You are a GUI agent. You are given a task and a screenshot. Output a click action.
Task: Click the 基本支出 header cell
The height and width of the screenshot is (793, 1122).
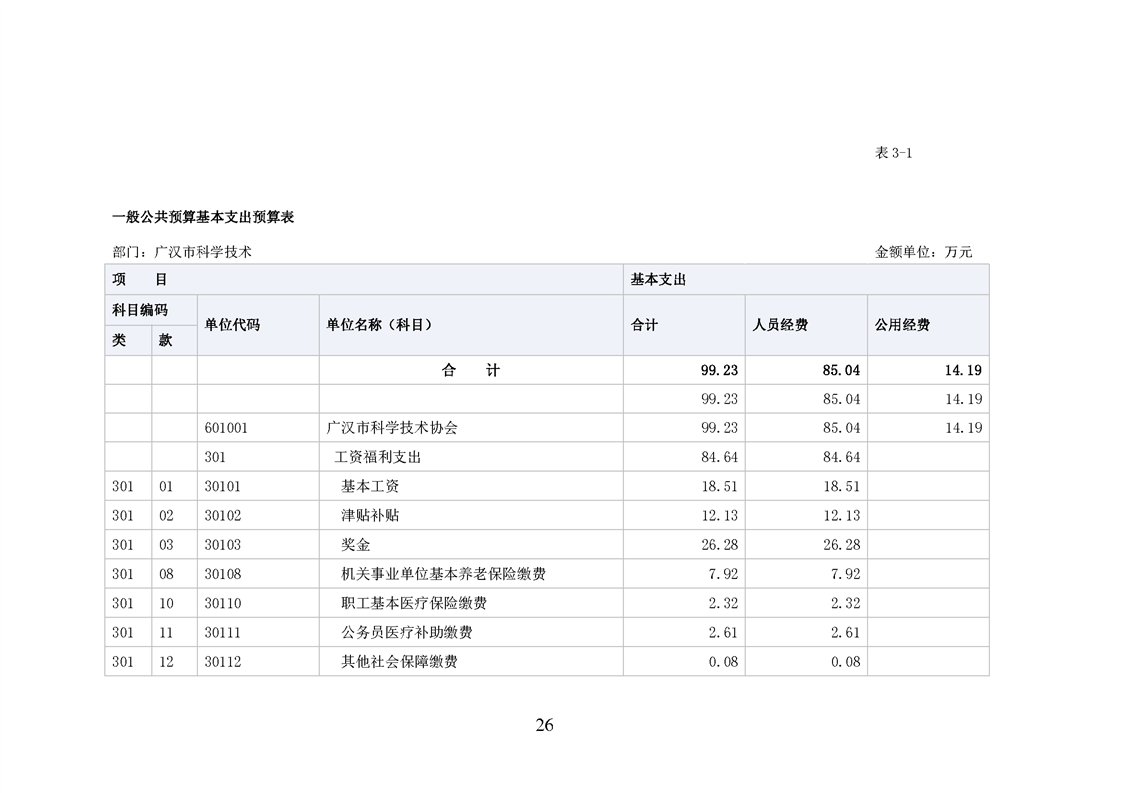pyautogui.click(x=658, y=280)
